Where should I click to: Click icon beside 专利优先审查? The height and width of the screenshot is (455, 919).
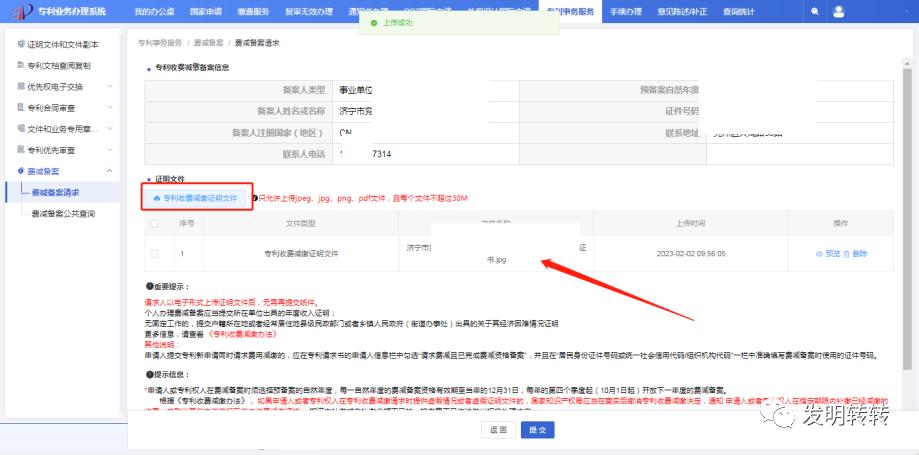21,150
